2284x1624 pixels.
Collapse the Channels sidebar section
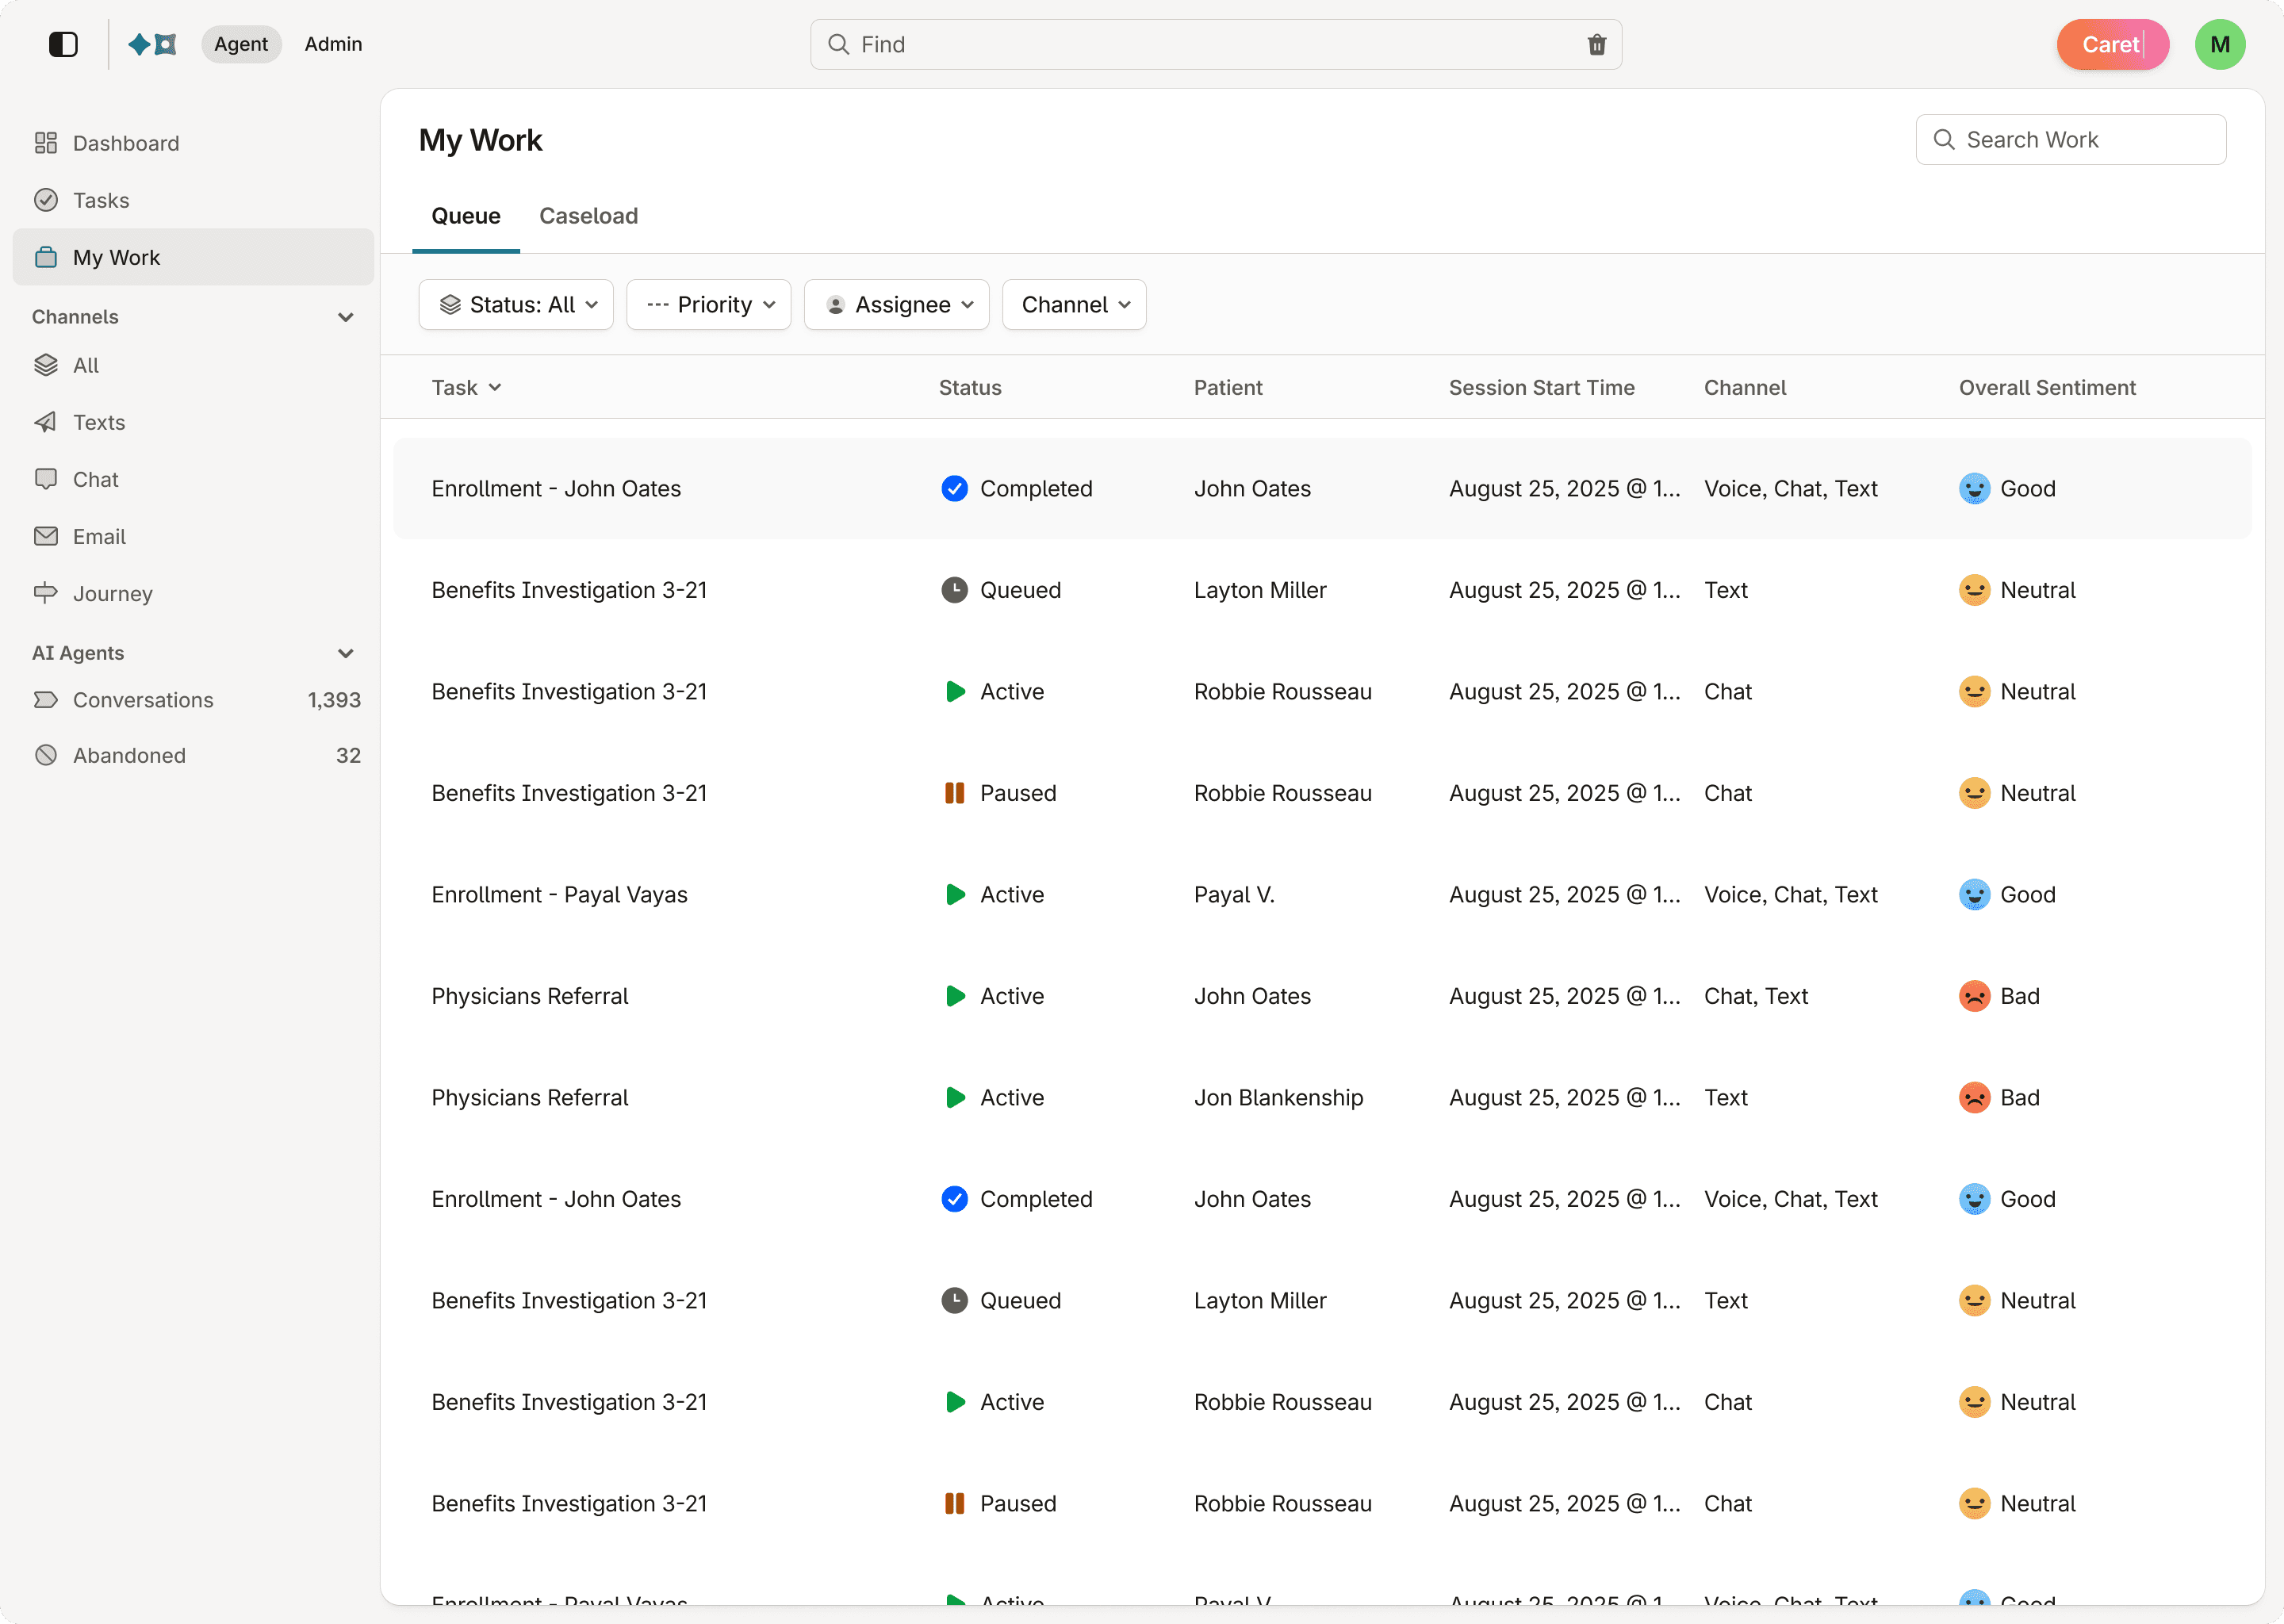coord(346,317)
